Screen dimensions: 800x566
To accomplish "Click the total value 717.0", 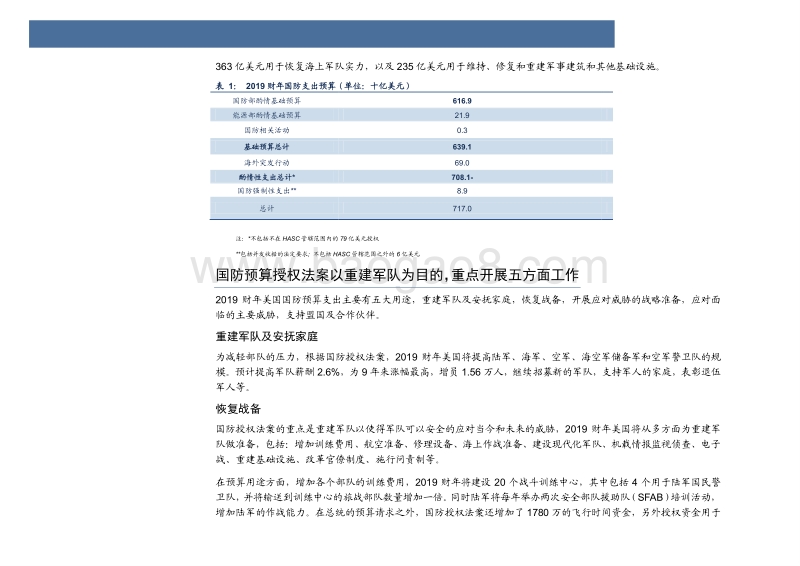I will (x=462, y=208).
